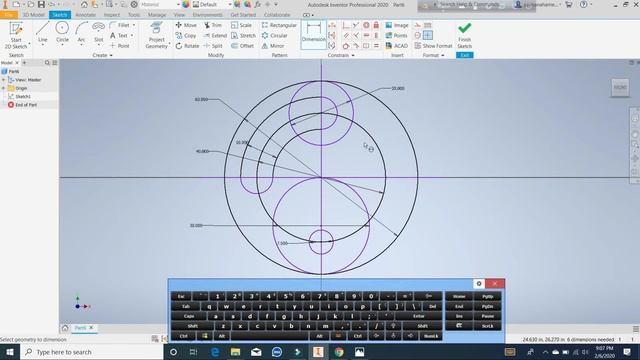Switch to the Get Started tab

(243, 15)
